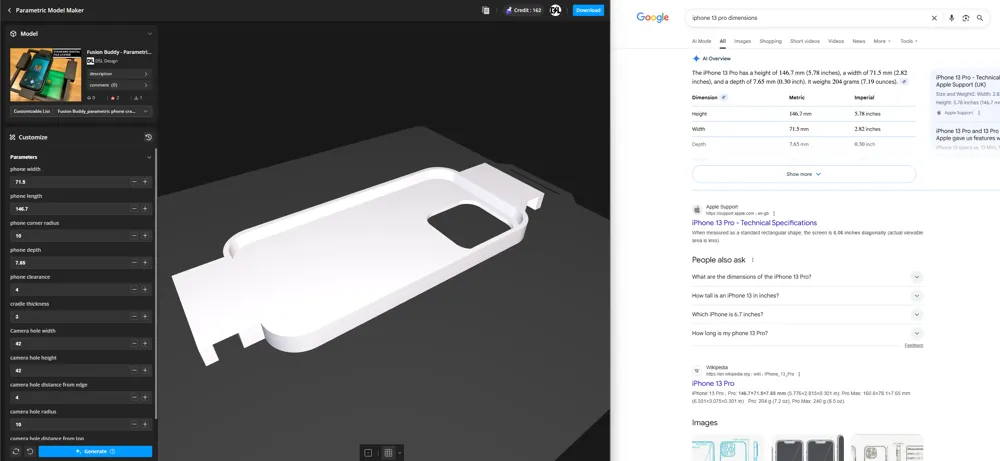Viewport: 1000px width, 461px height.
Task: Decrease phone corner radius value
Action: click(x=134, y=236)
